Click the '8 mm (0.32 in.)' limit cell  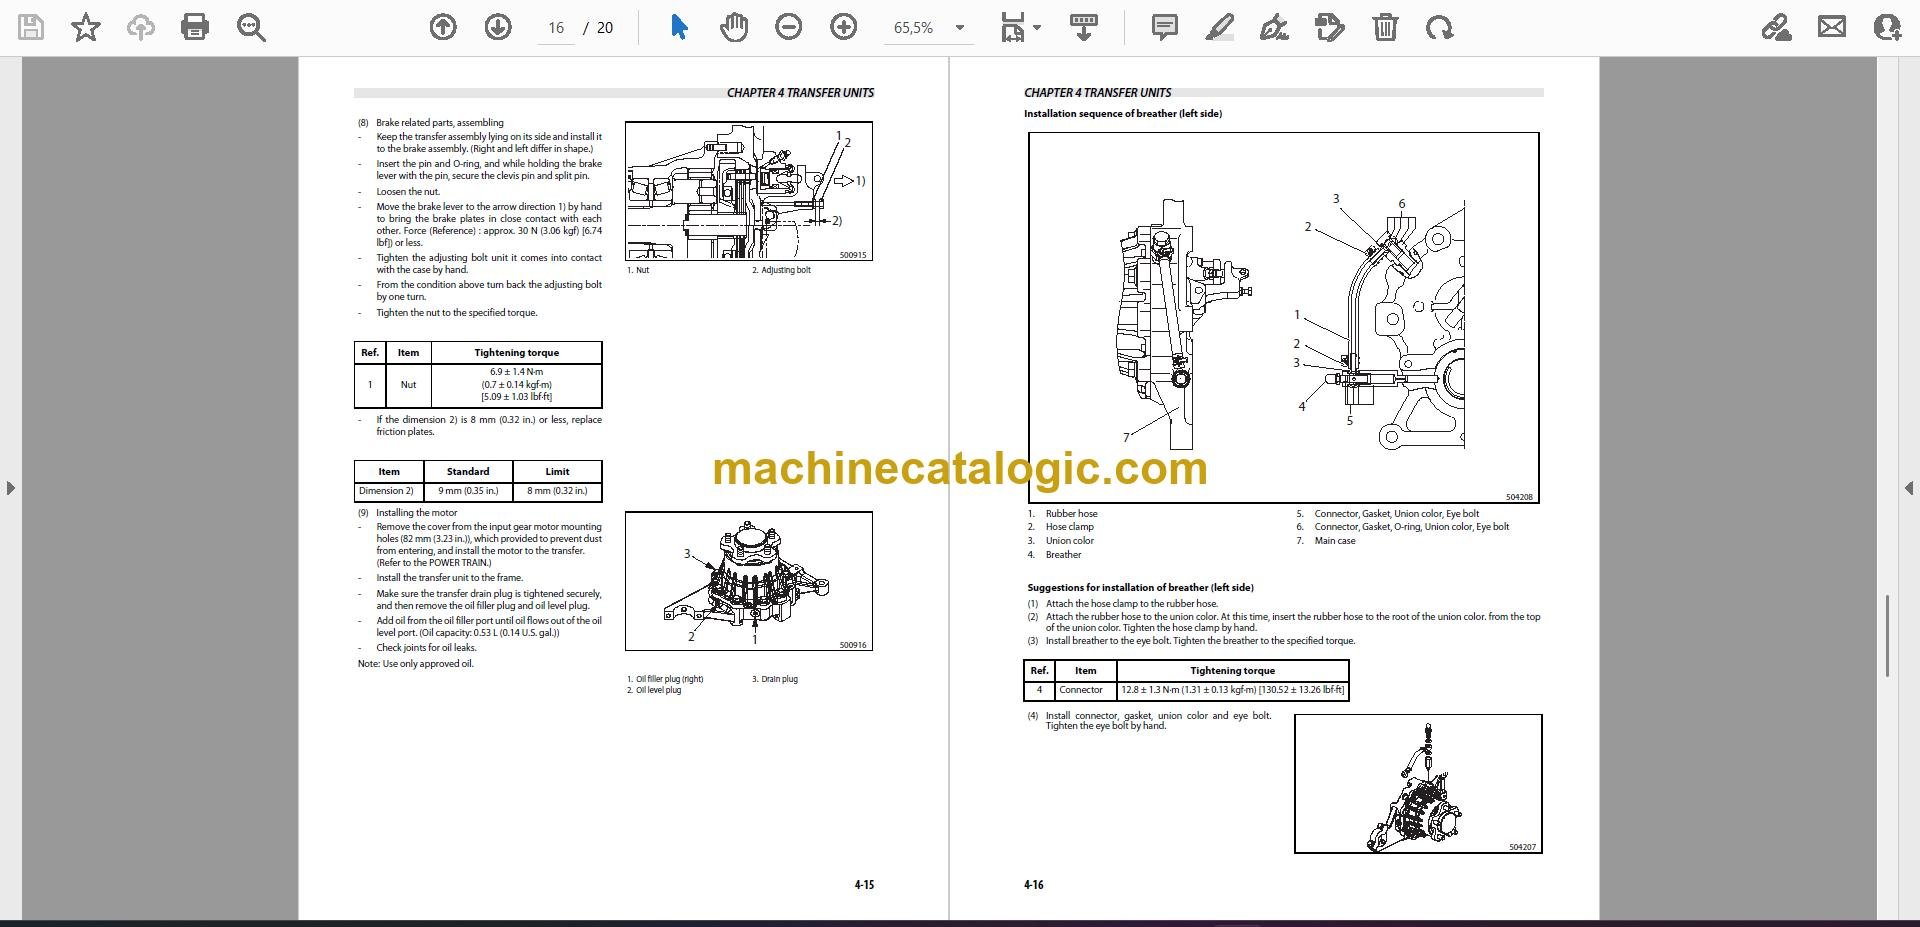[x=557, y=491]
